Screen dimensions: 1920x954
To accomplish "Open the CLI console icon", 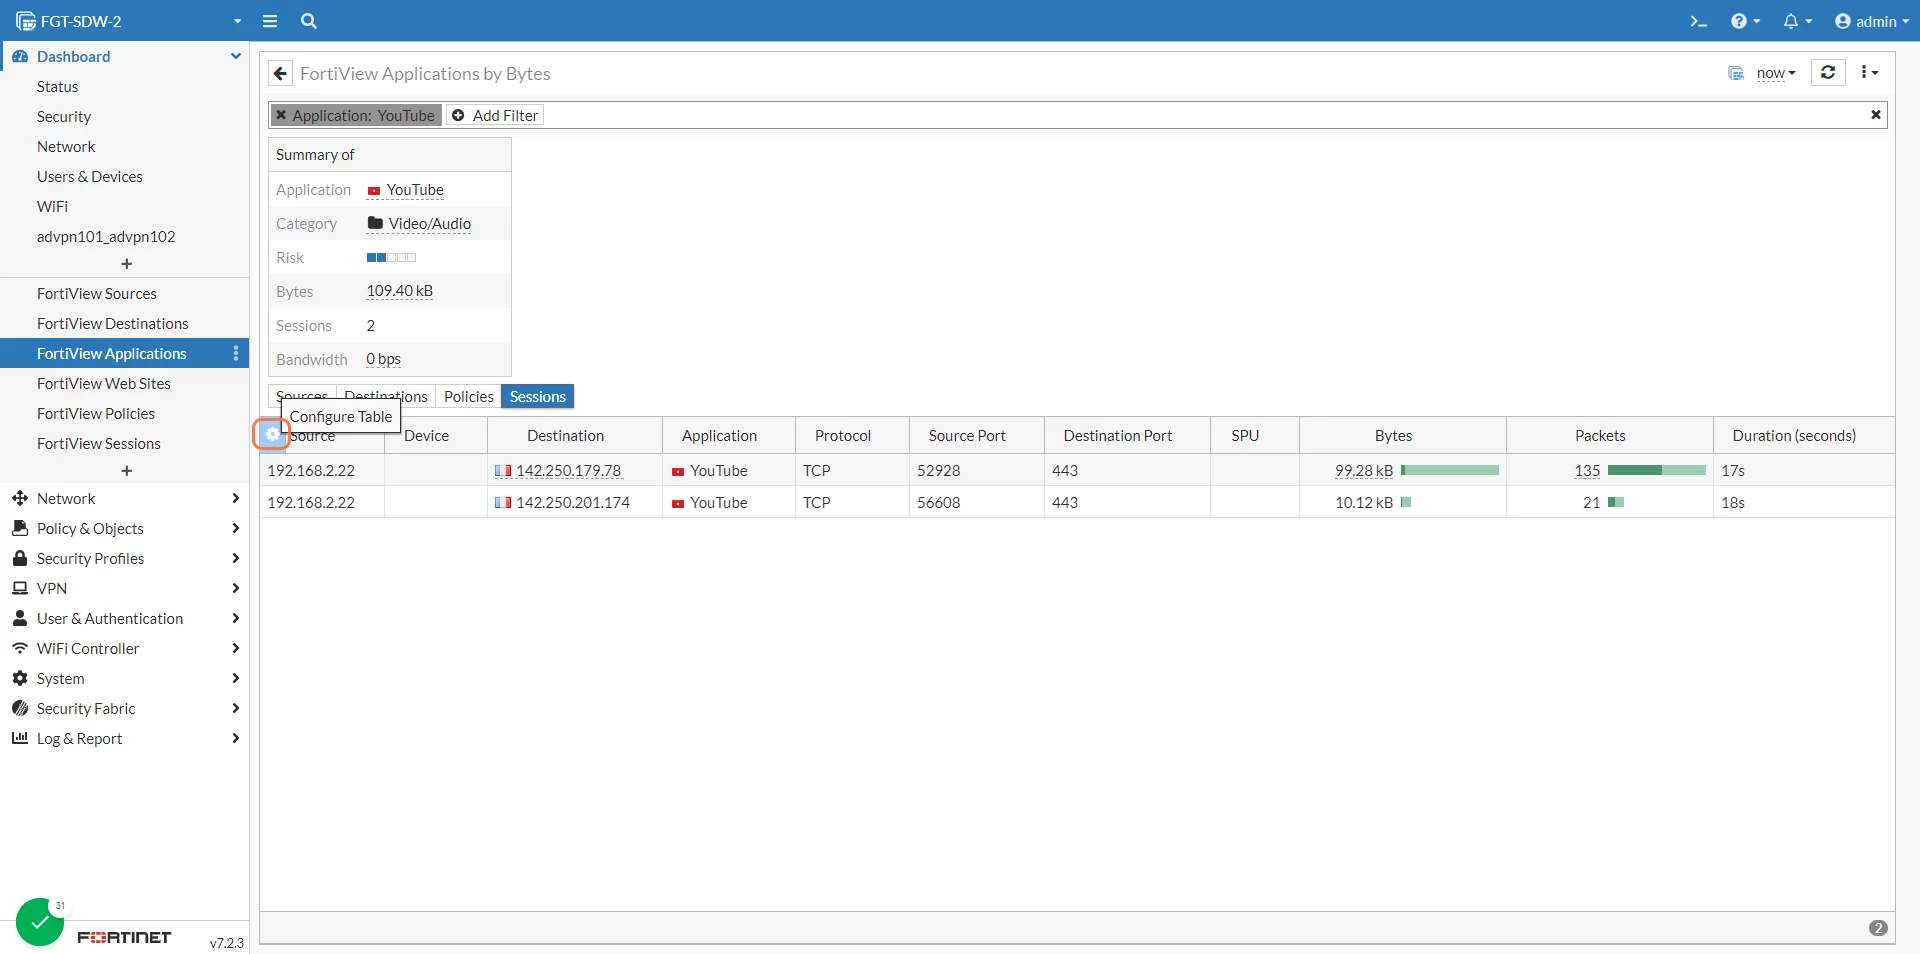I will 1698,21.
